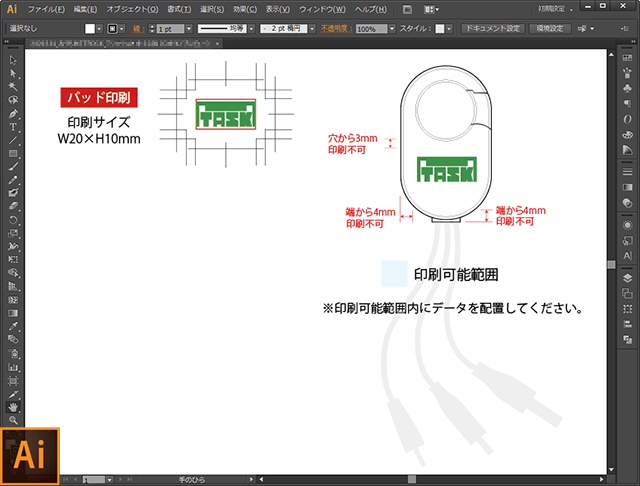The height and width of the screenshot is (486, 640).
Task: Click the 線 stroke link label
Action: click(x=137, y=29)
